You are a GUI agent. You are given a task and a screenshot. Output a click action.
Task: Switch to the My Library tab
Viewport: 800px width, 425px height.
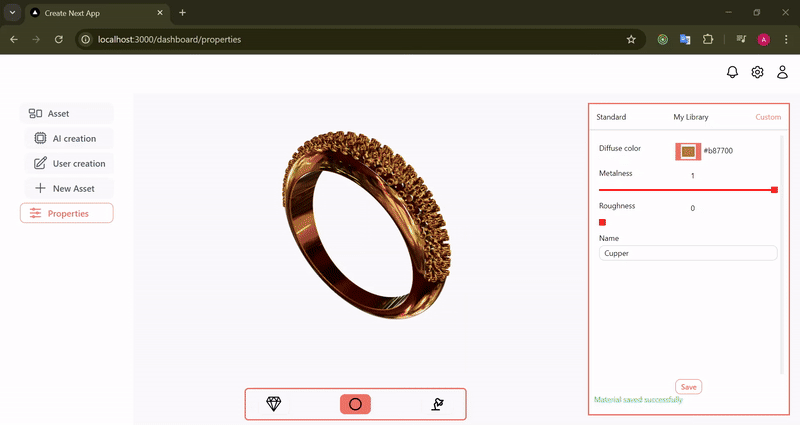pos(691,117)
